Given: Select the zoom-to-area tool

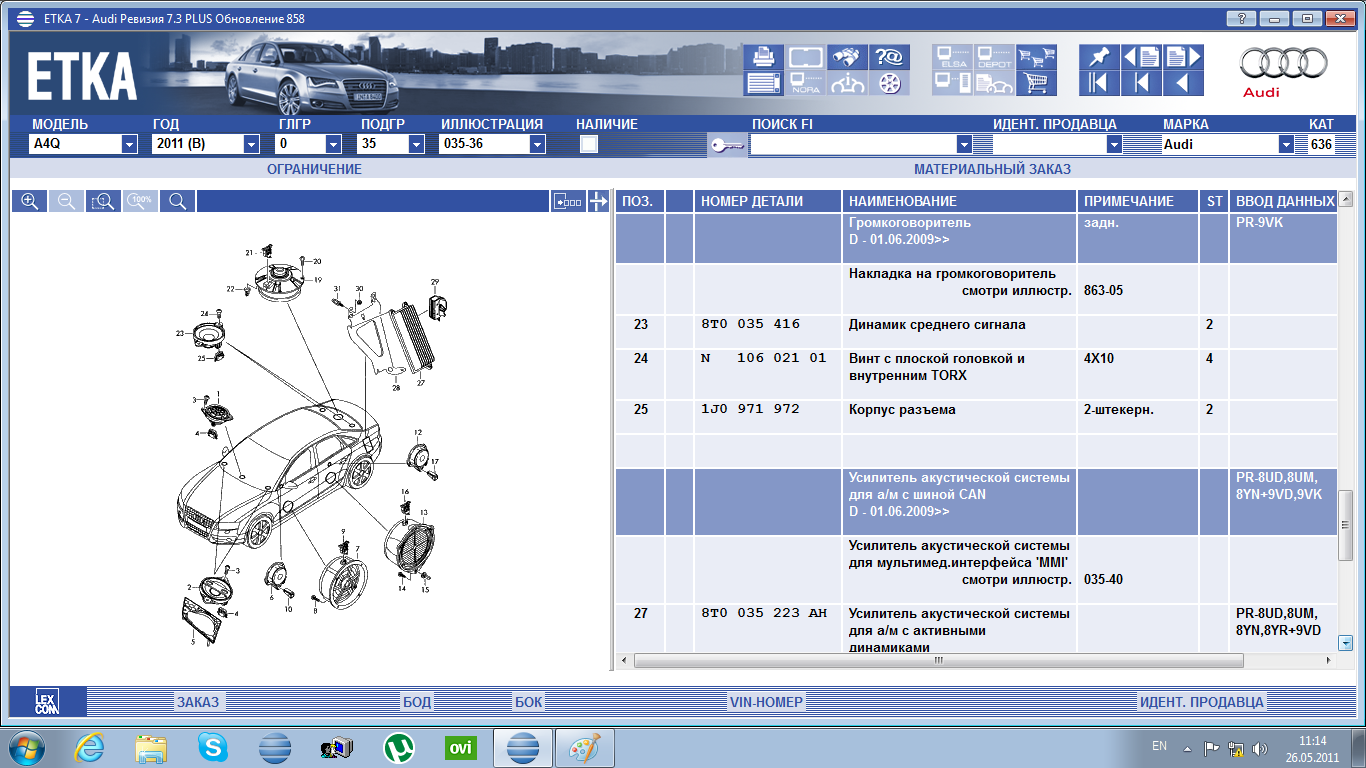Looking at the screenshot, I should tap(103, 201).
